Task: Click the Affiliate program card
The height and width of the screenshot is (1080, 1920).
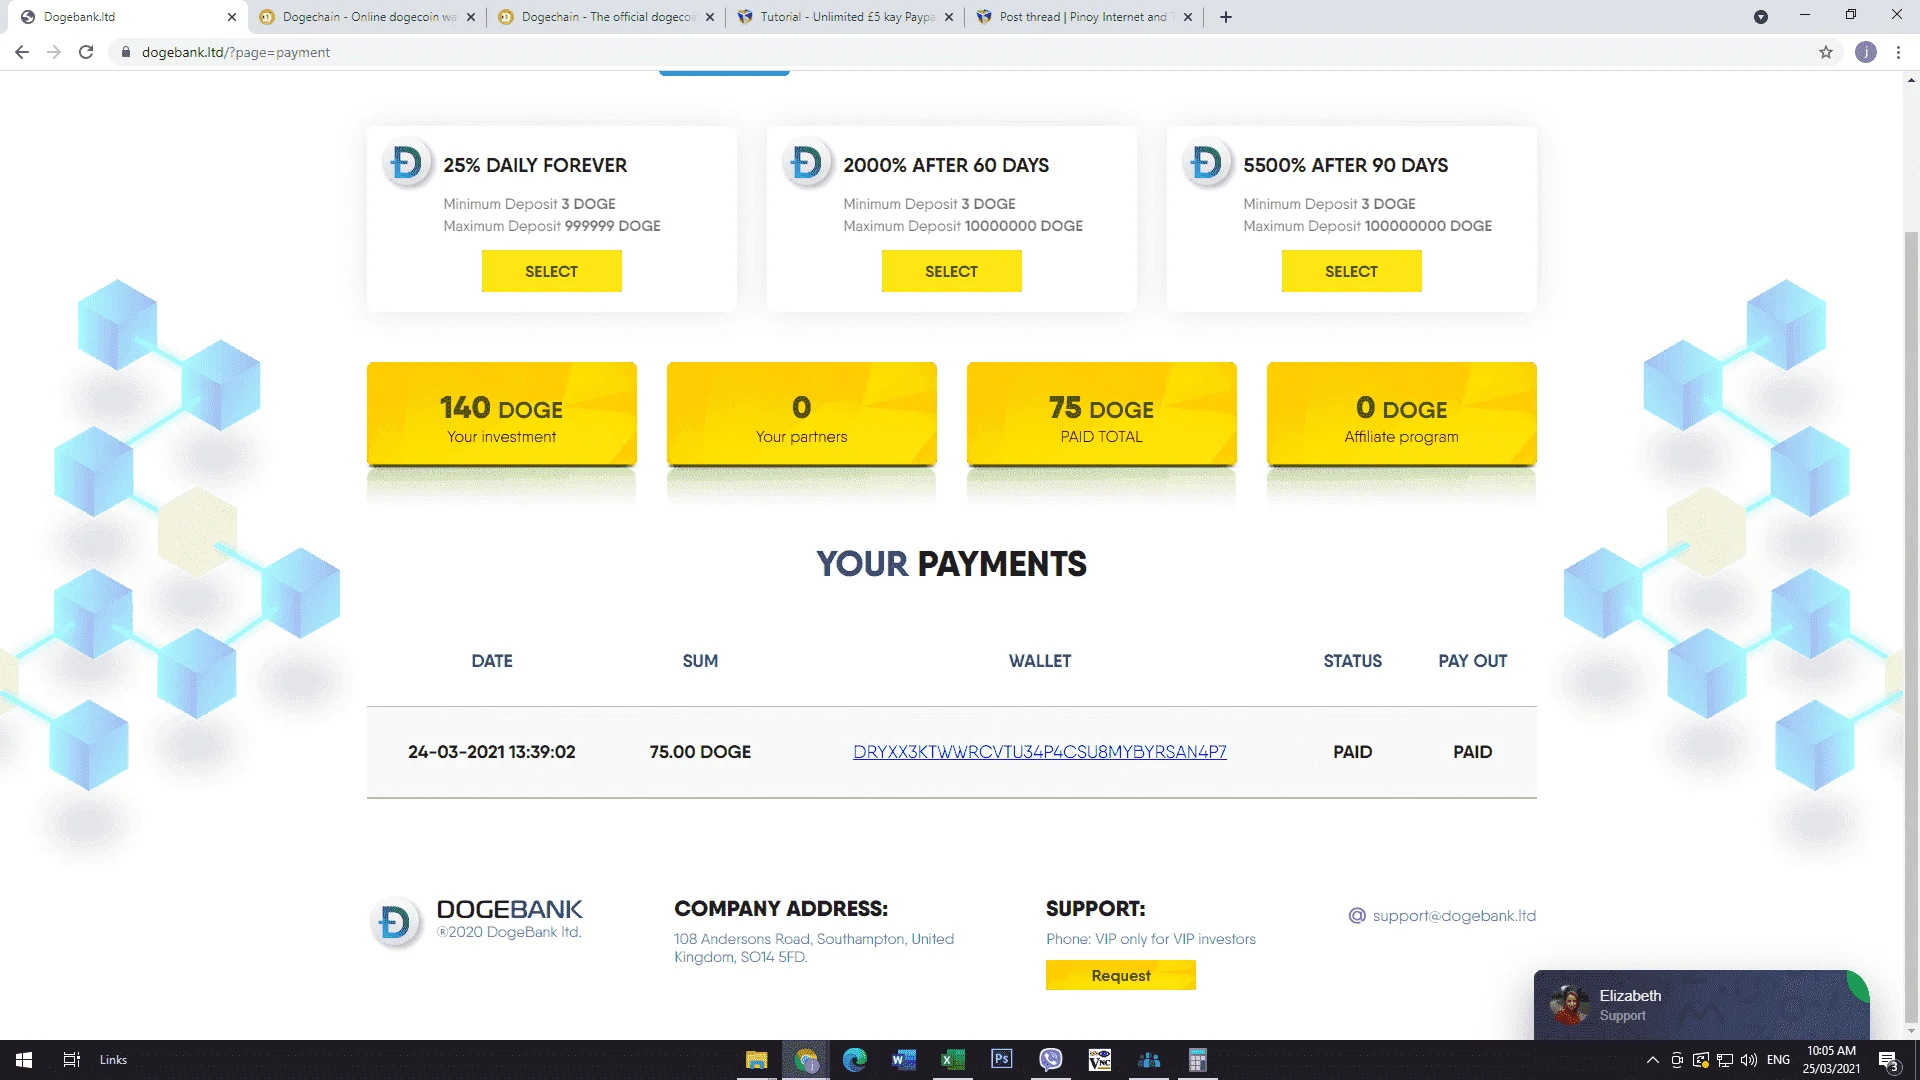Action: coord(1402,414)
